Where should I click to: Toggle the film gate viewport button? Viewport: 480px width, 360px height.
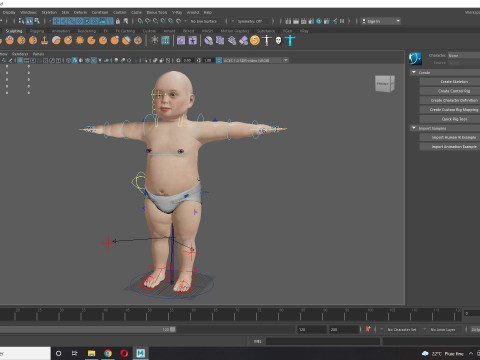[26, 60]
